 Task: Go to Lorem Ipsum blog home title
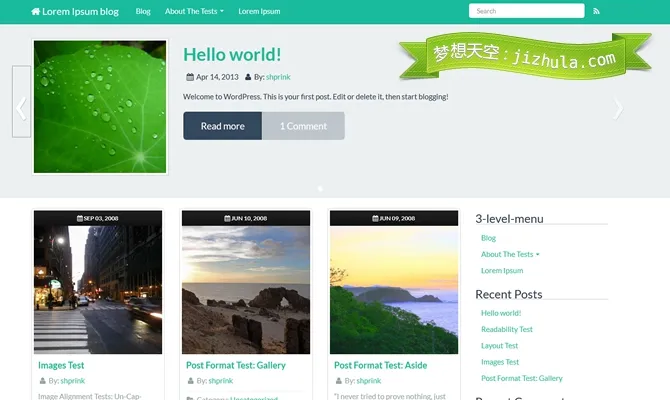coord(80,12)
